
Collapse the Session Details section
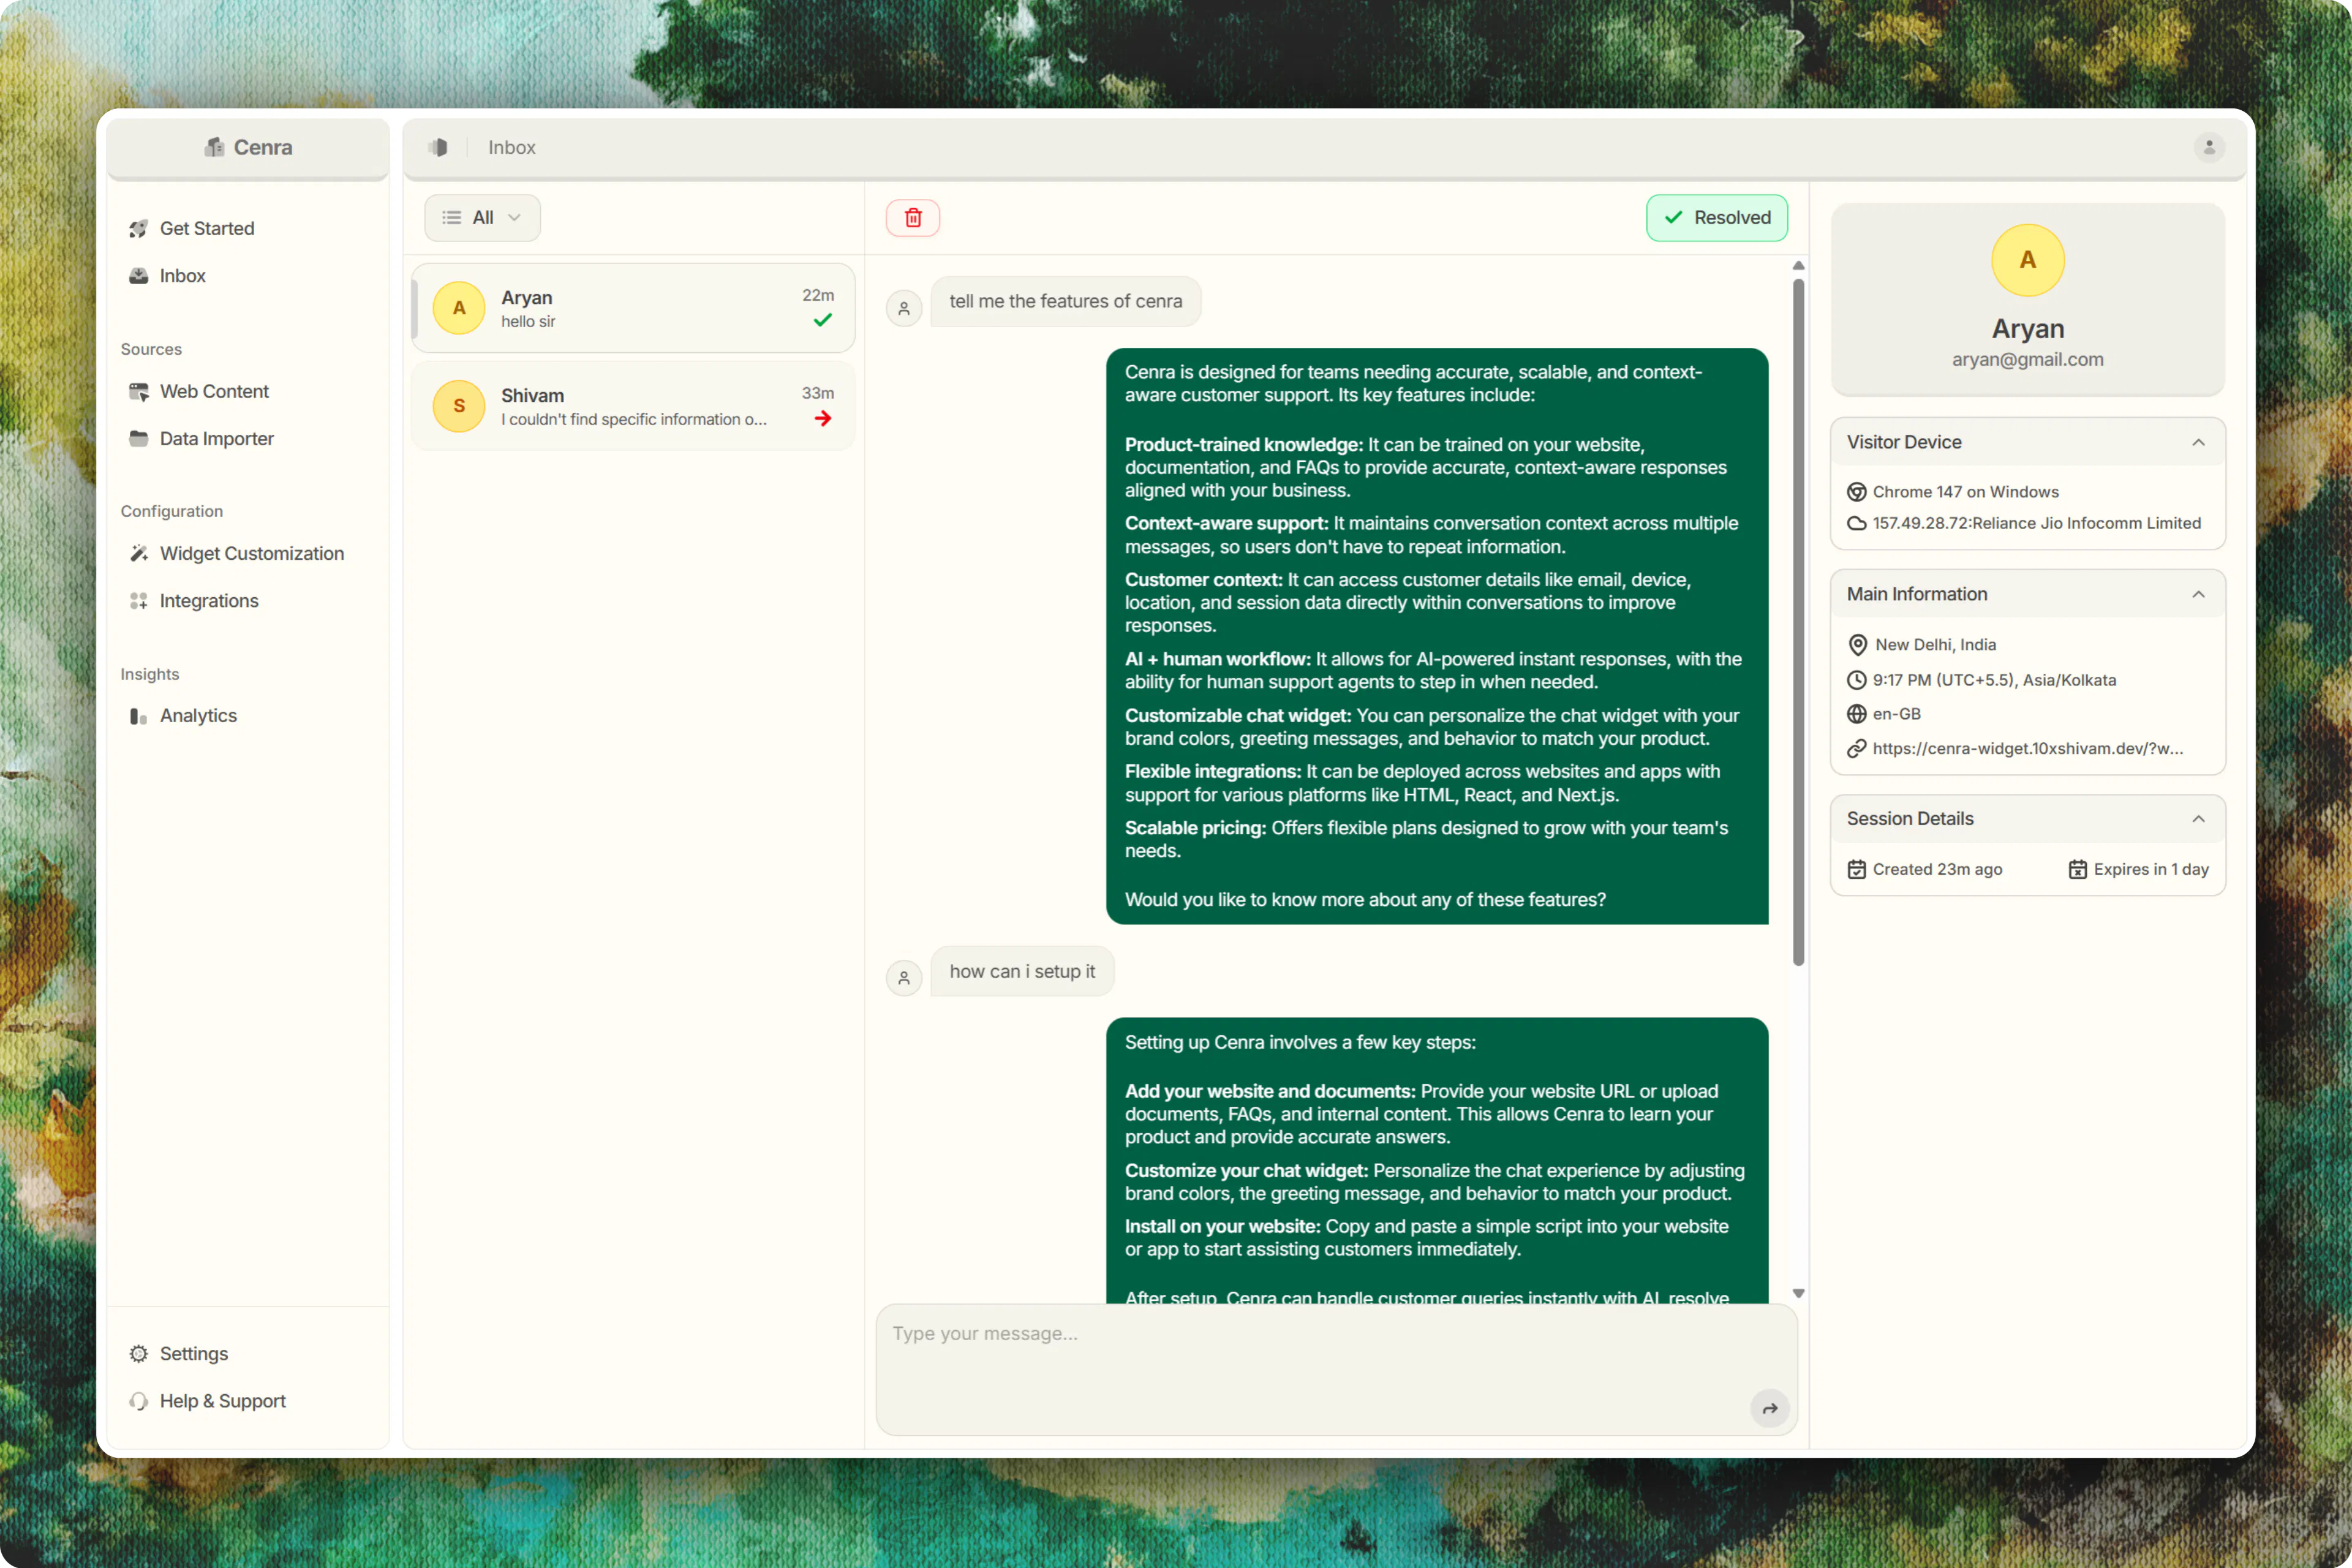pos(2198,819)
